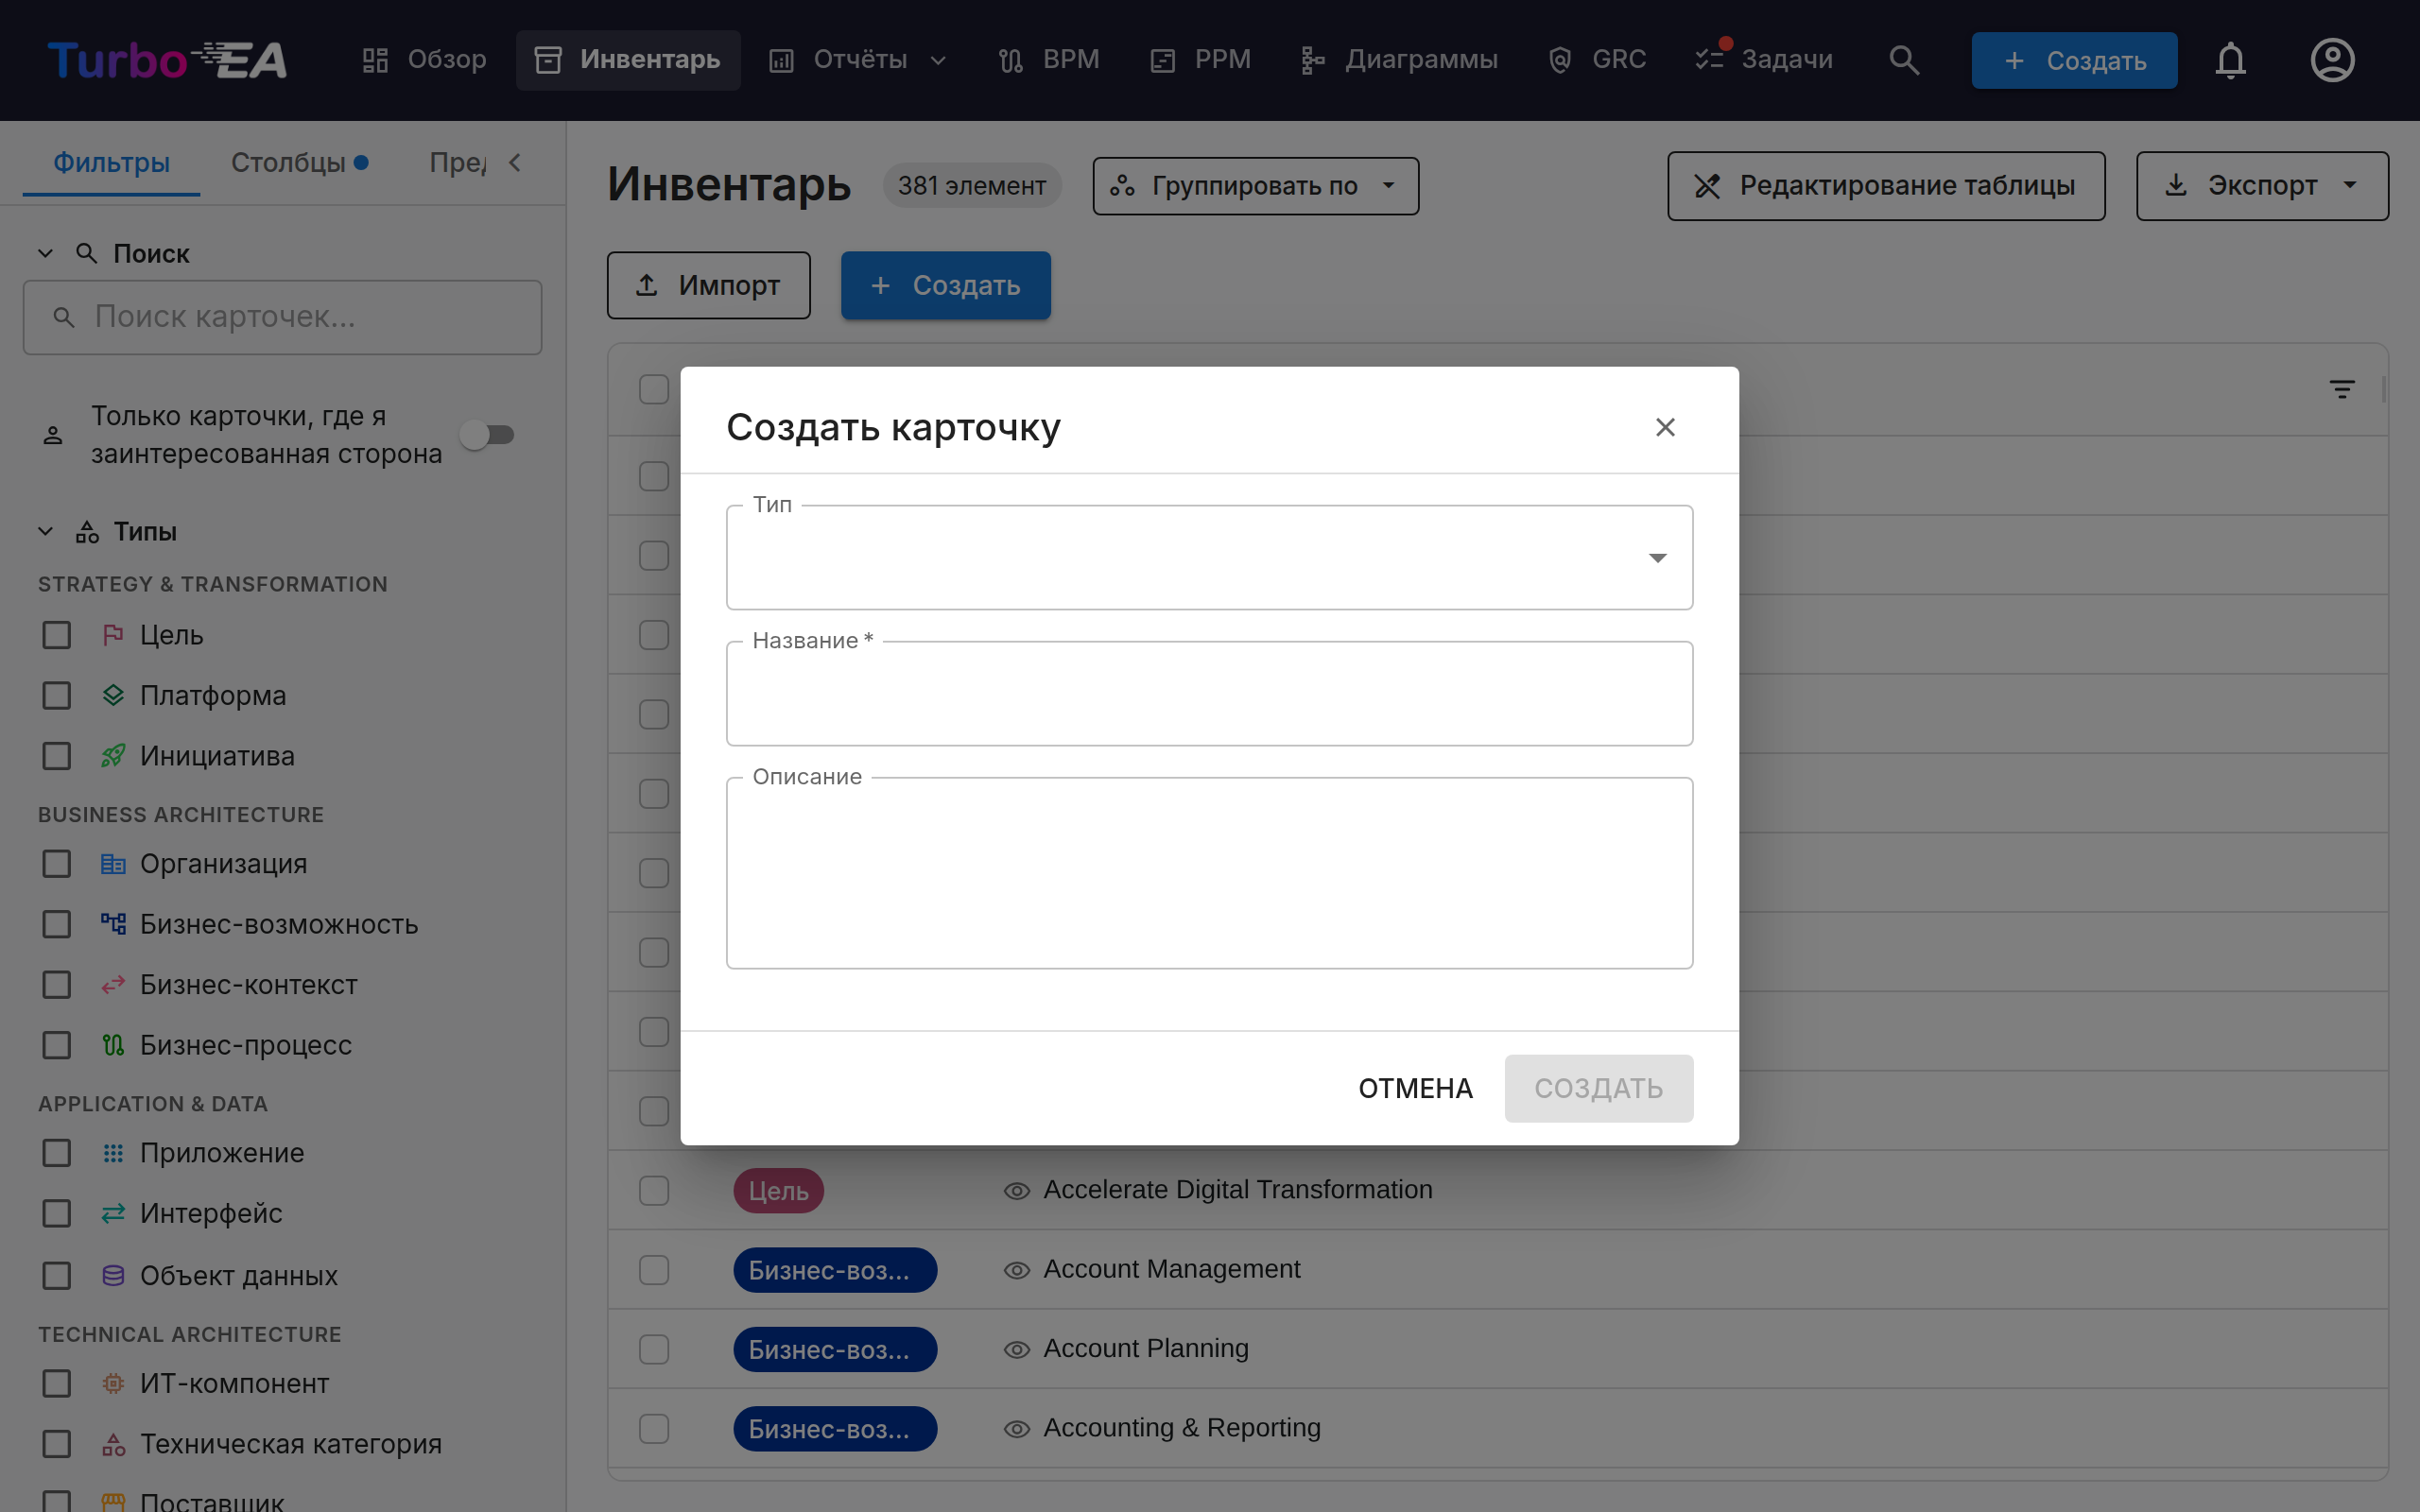Click the Turbo EA logo
The image size is (2420, 1512).
[x=167, y=60]
